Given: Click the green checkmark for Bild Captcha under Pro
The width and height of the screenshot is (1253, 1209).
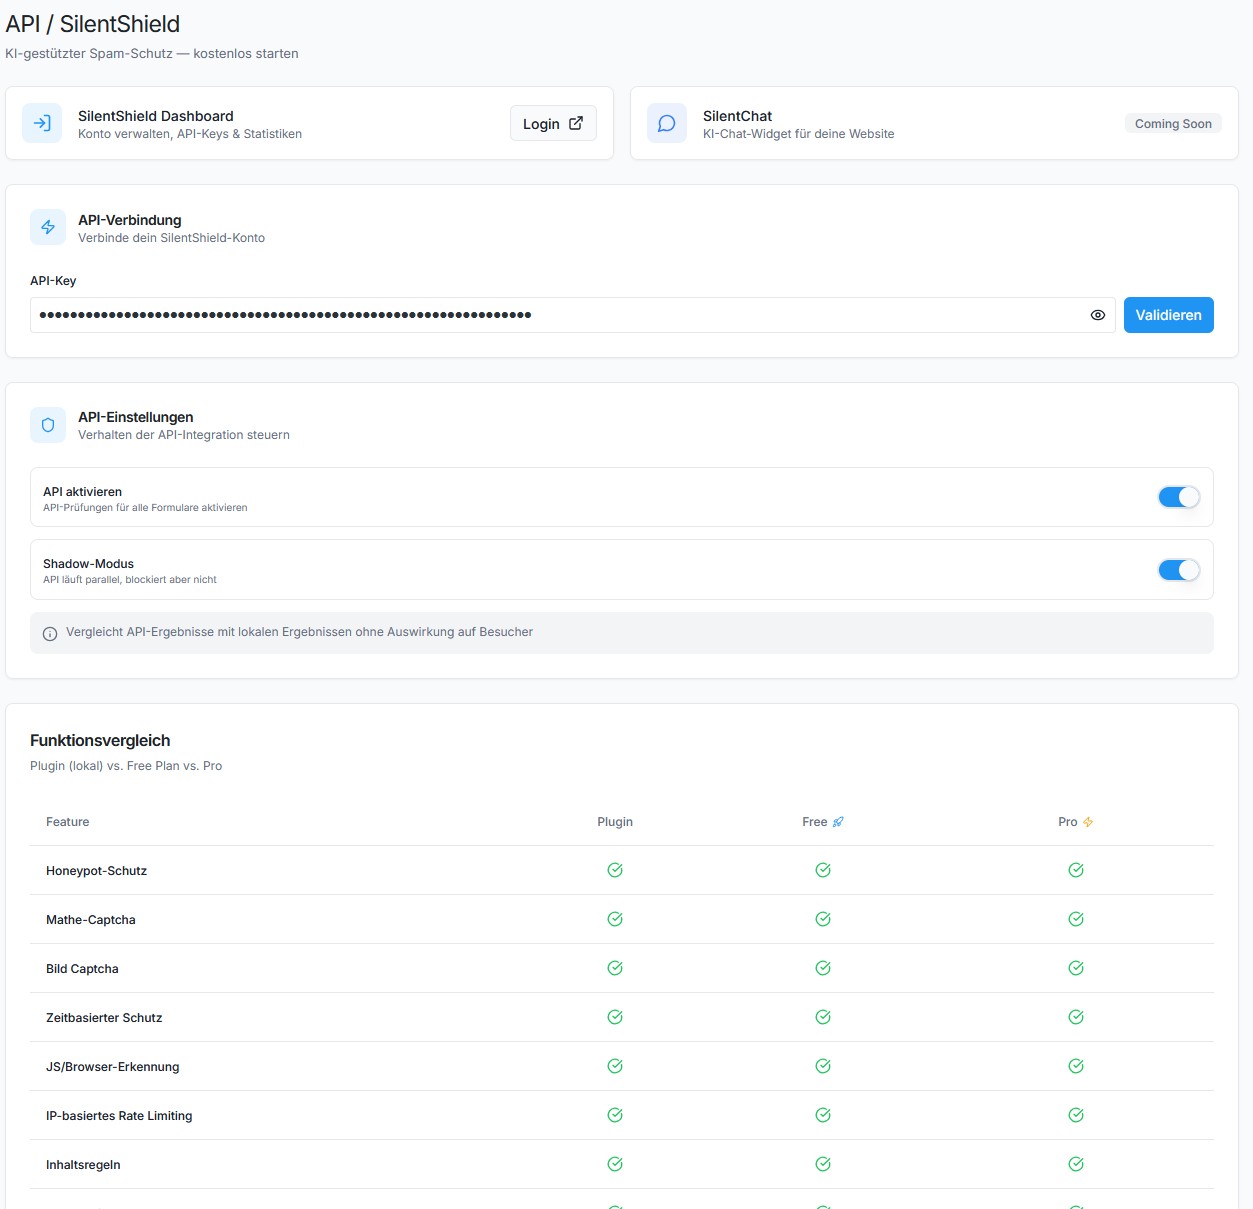Looking at the screenshot, I should (1076, 968).
